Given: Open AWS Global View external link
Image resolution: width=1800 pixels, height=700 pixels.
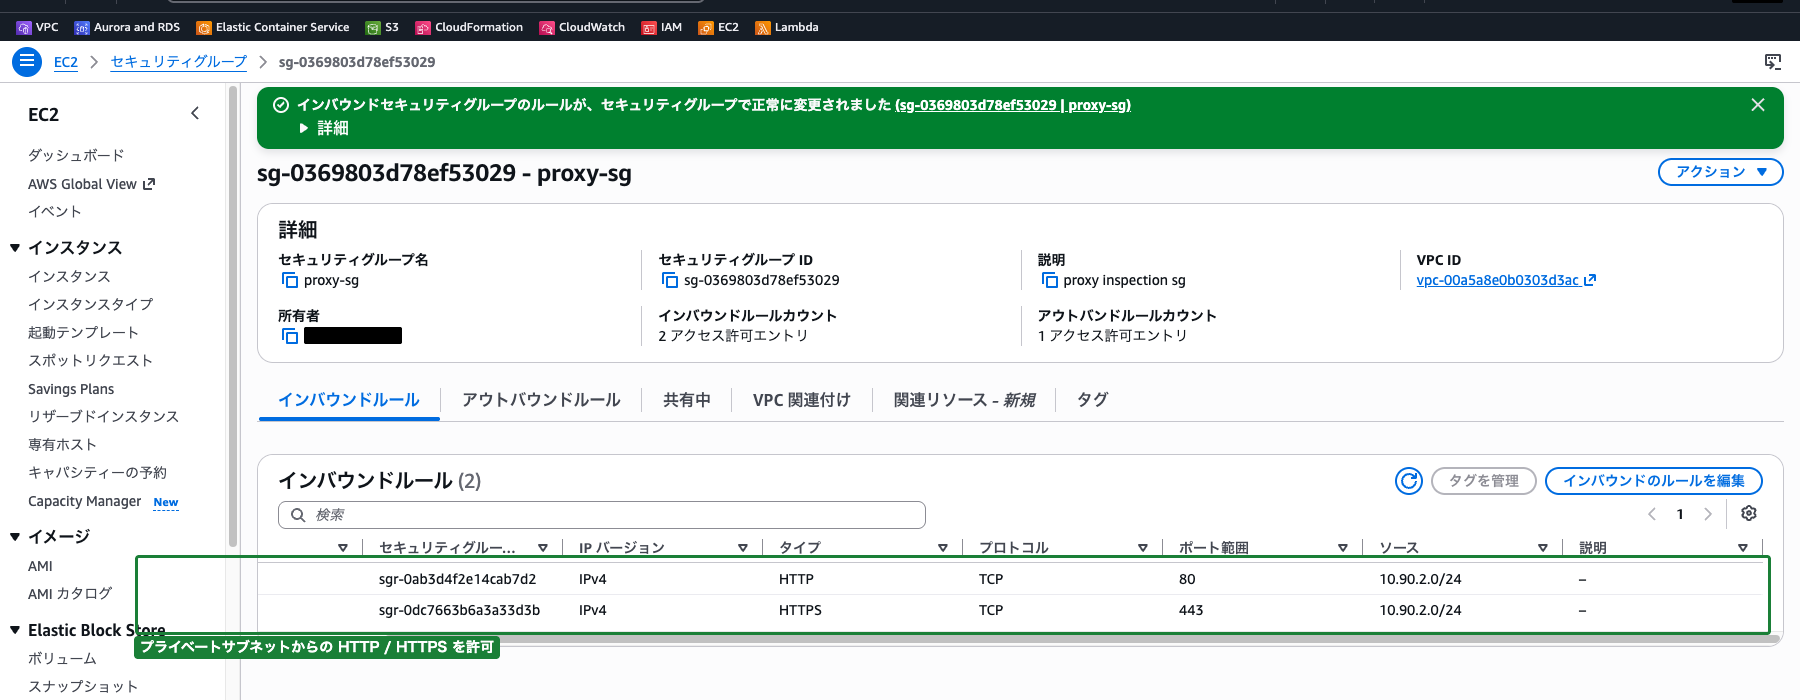Looking at the screenshot, I should (x=91, y=184).
